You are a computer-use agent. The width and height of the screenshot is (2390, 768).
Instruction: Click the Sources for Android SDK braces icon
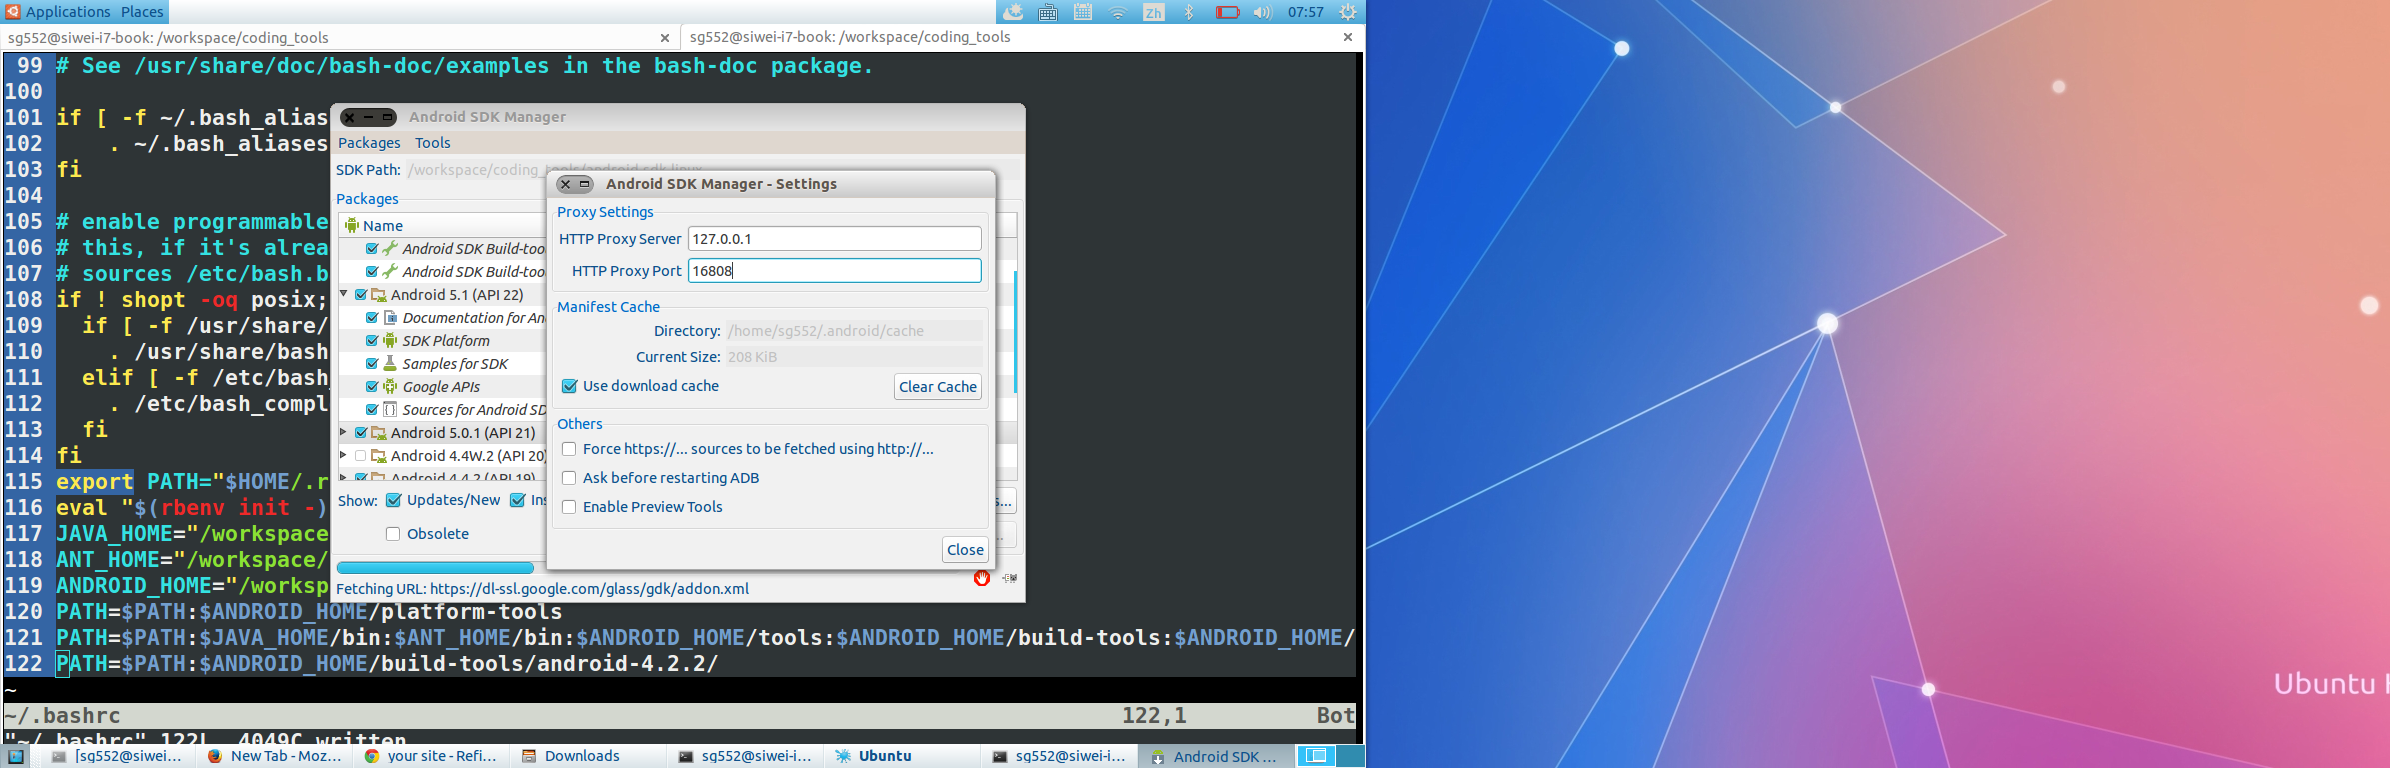point(390,409)
